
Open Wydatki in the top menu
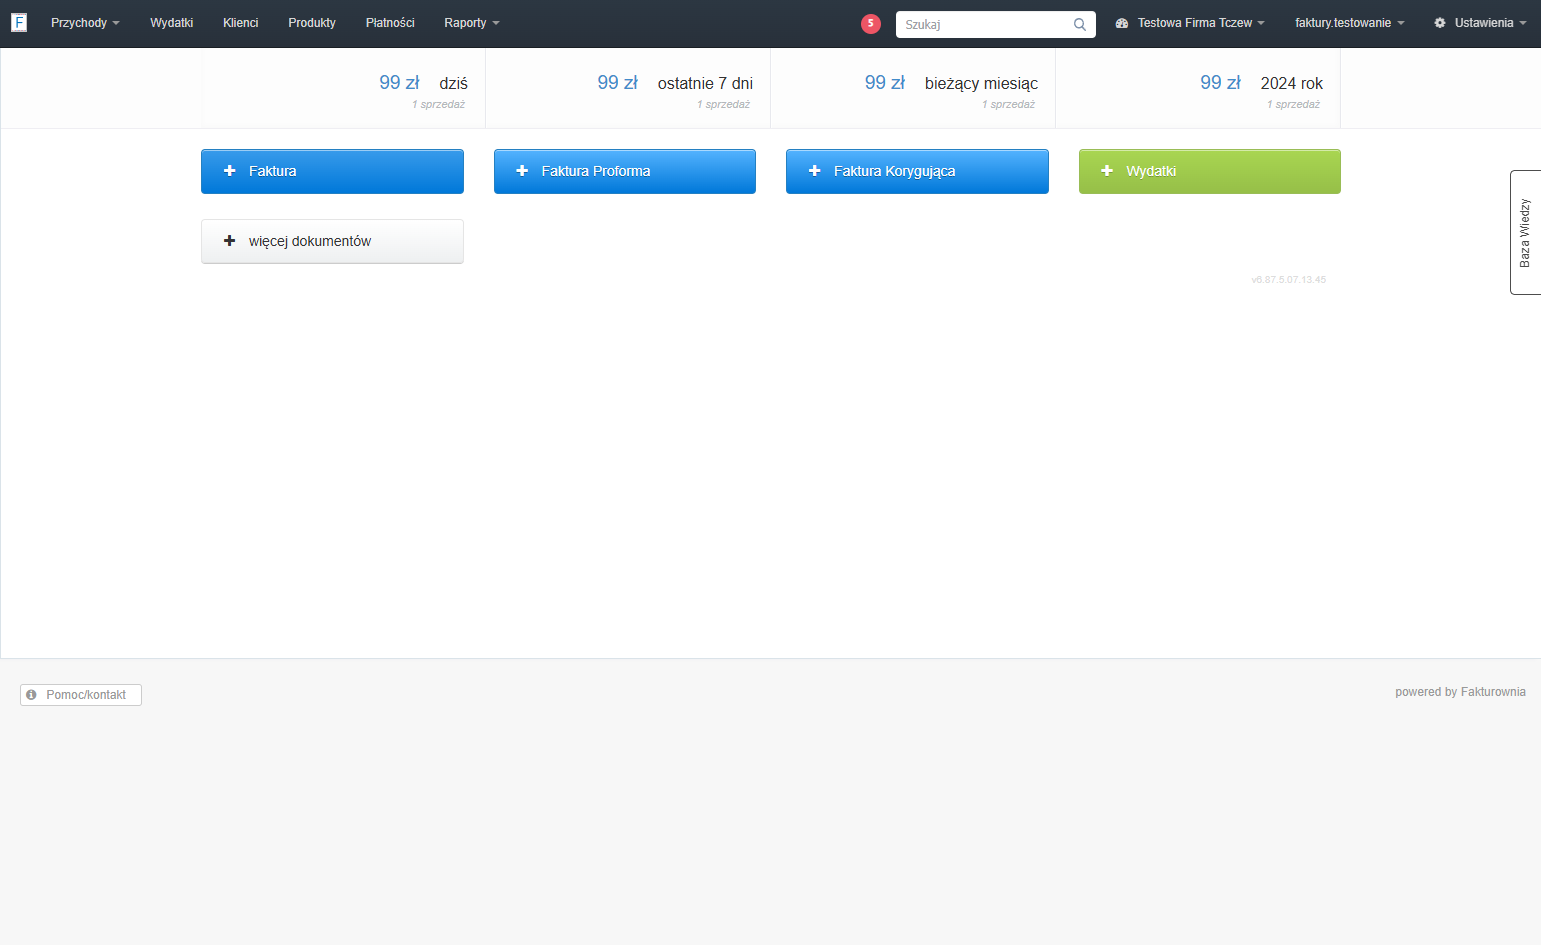point(171,23)
